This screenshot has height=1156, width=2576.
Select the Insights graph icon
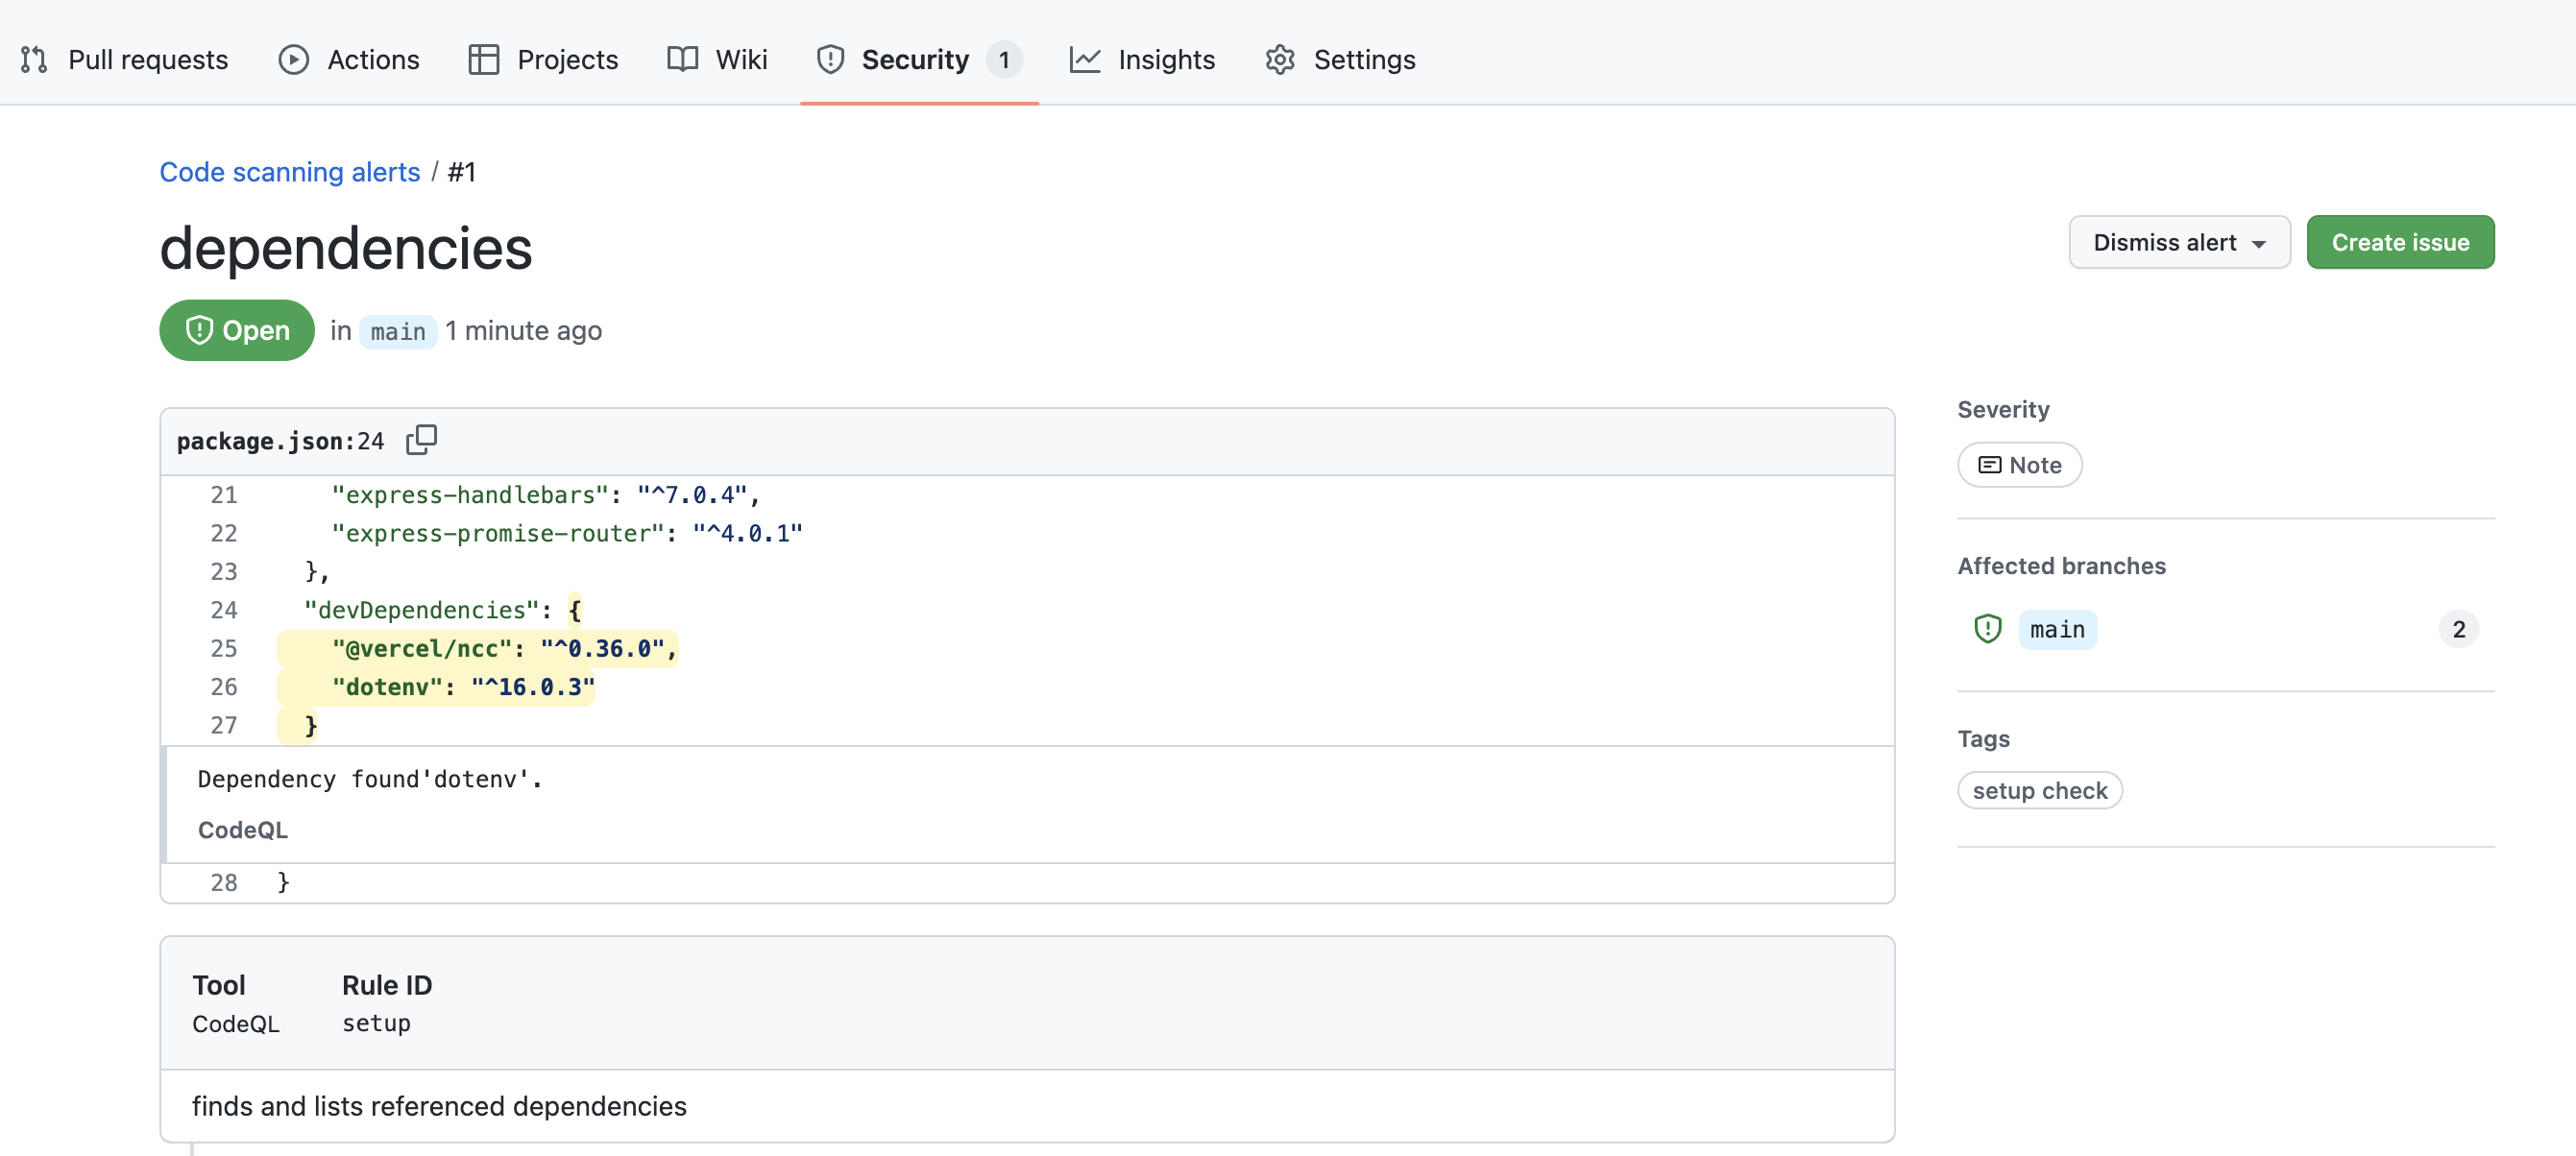pyautogui.click(x=1087, y=59)
